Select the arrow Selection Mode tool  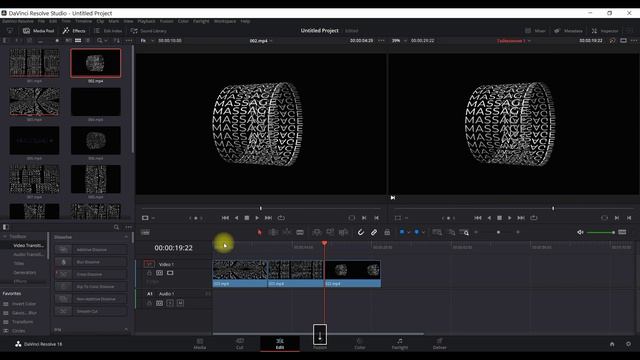[x=260, y=232]
